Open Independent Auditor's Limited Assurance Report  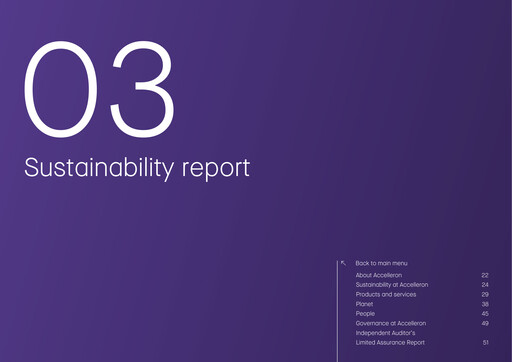click(x=390, y=338)
